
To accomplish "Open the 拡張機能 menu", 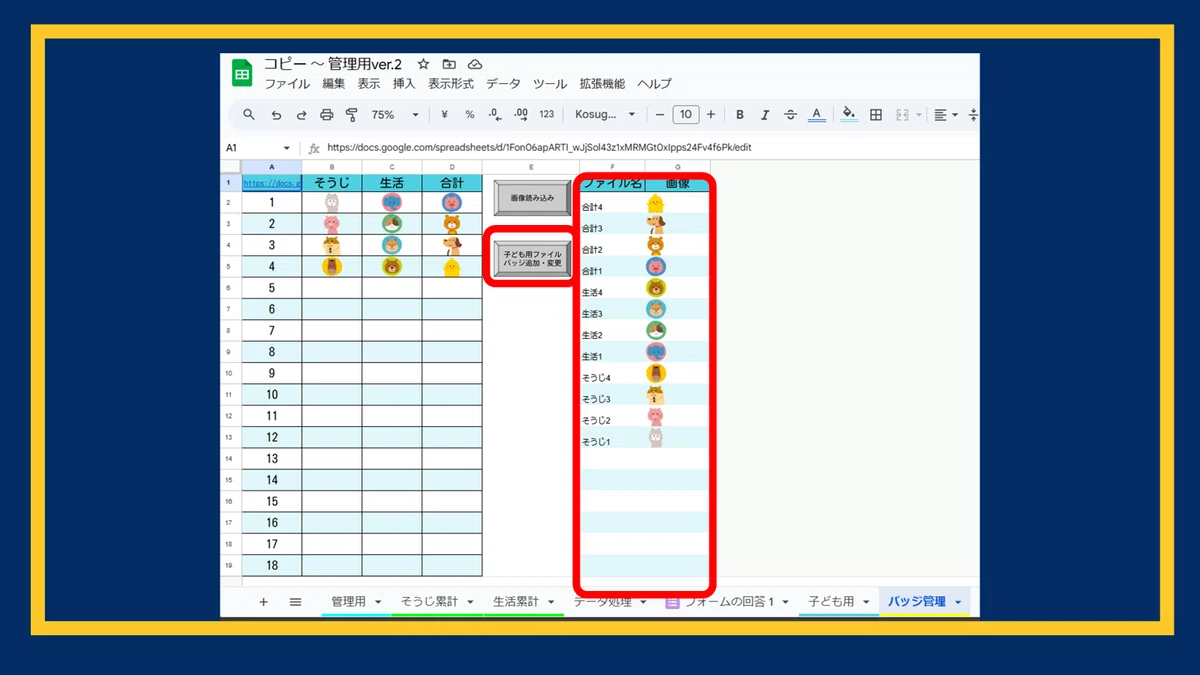I will click(602, 84).
